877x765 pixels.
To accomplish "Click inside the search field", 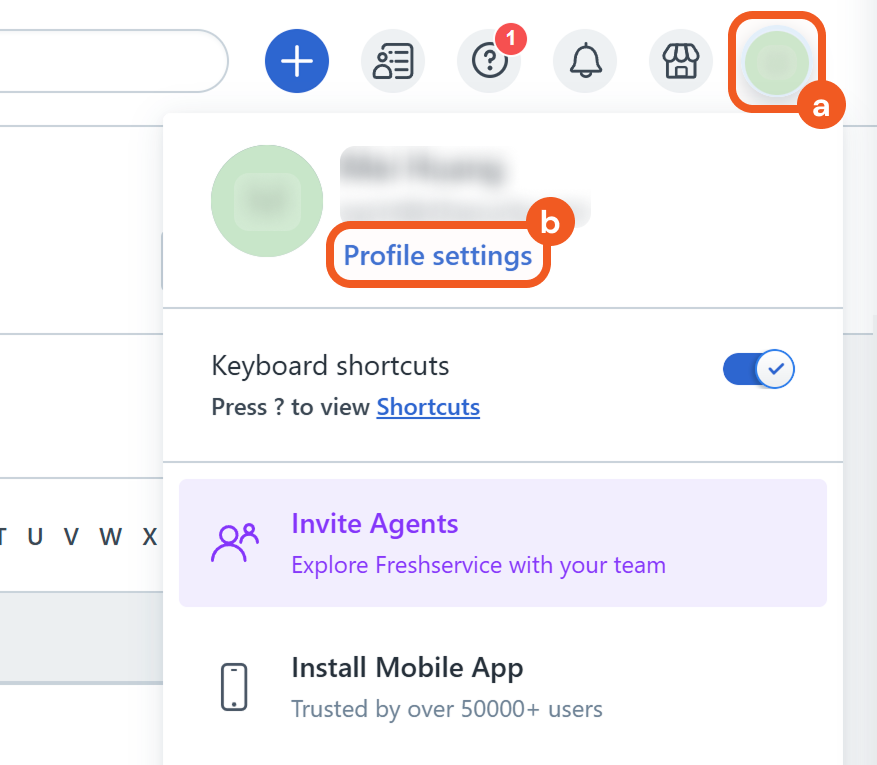I will coord(110,61).
